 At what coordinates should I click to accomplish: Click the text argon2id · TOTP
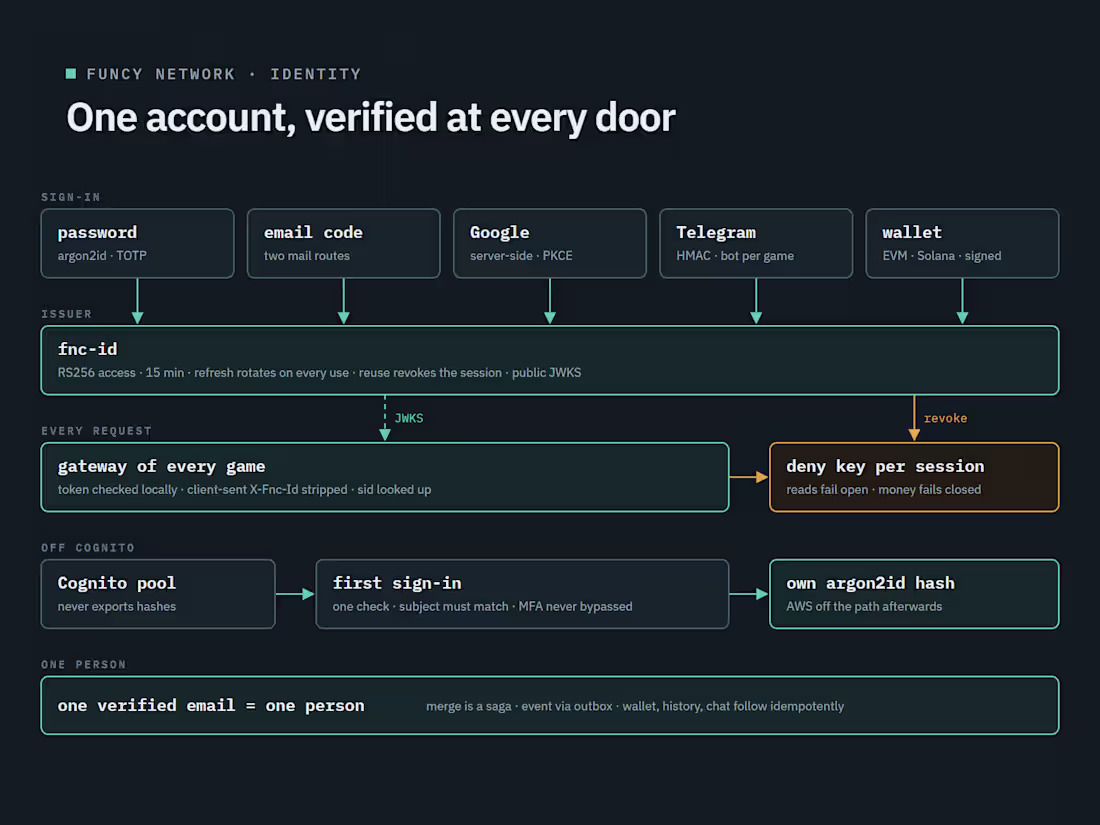coord(102,256)
